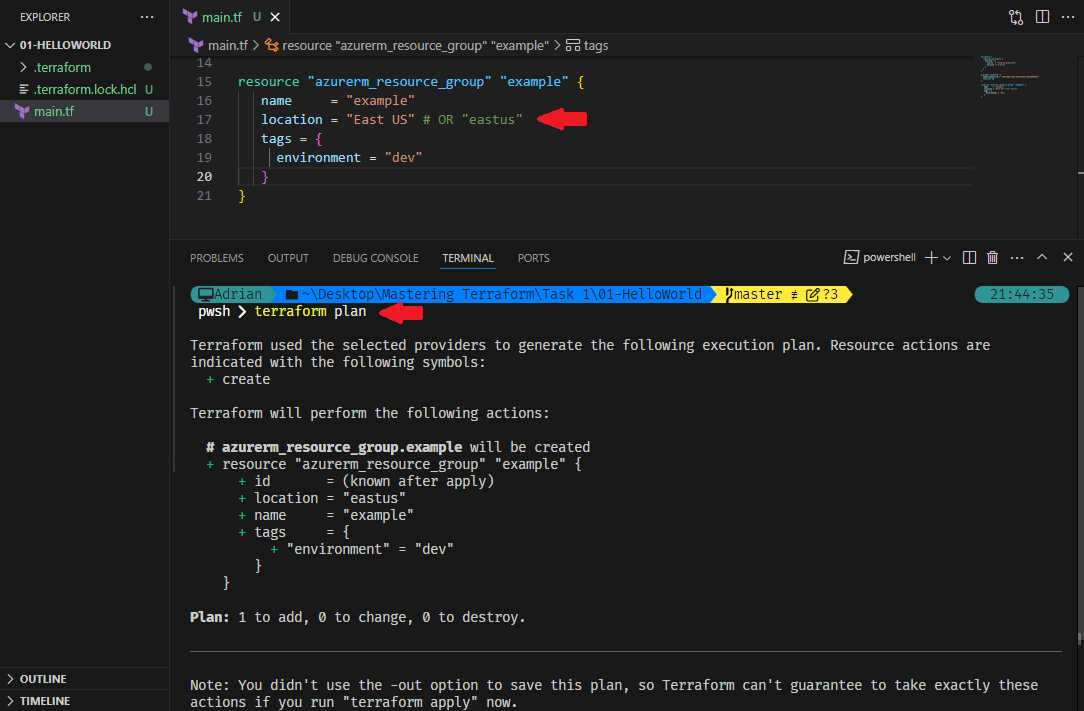
Task: Click the Plan: 1 to add summary line
Action: pos(357,617)
